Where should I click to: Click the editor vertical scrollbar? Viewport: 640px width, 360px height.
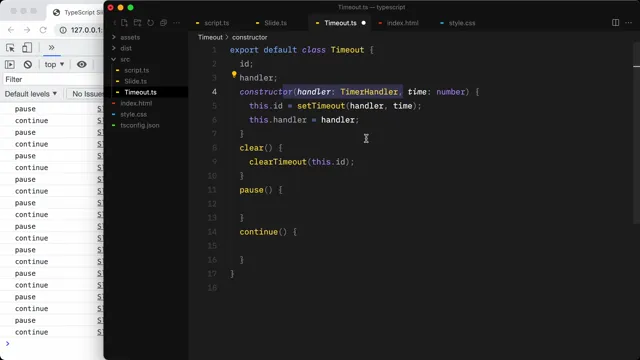click(x=636, y=133)
